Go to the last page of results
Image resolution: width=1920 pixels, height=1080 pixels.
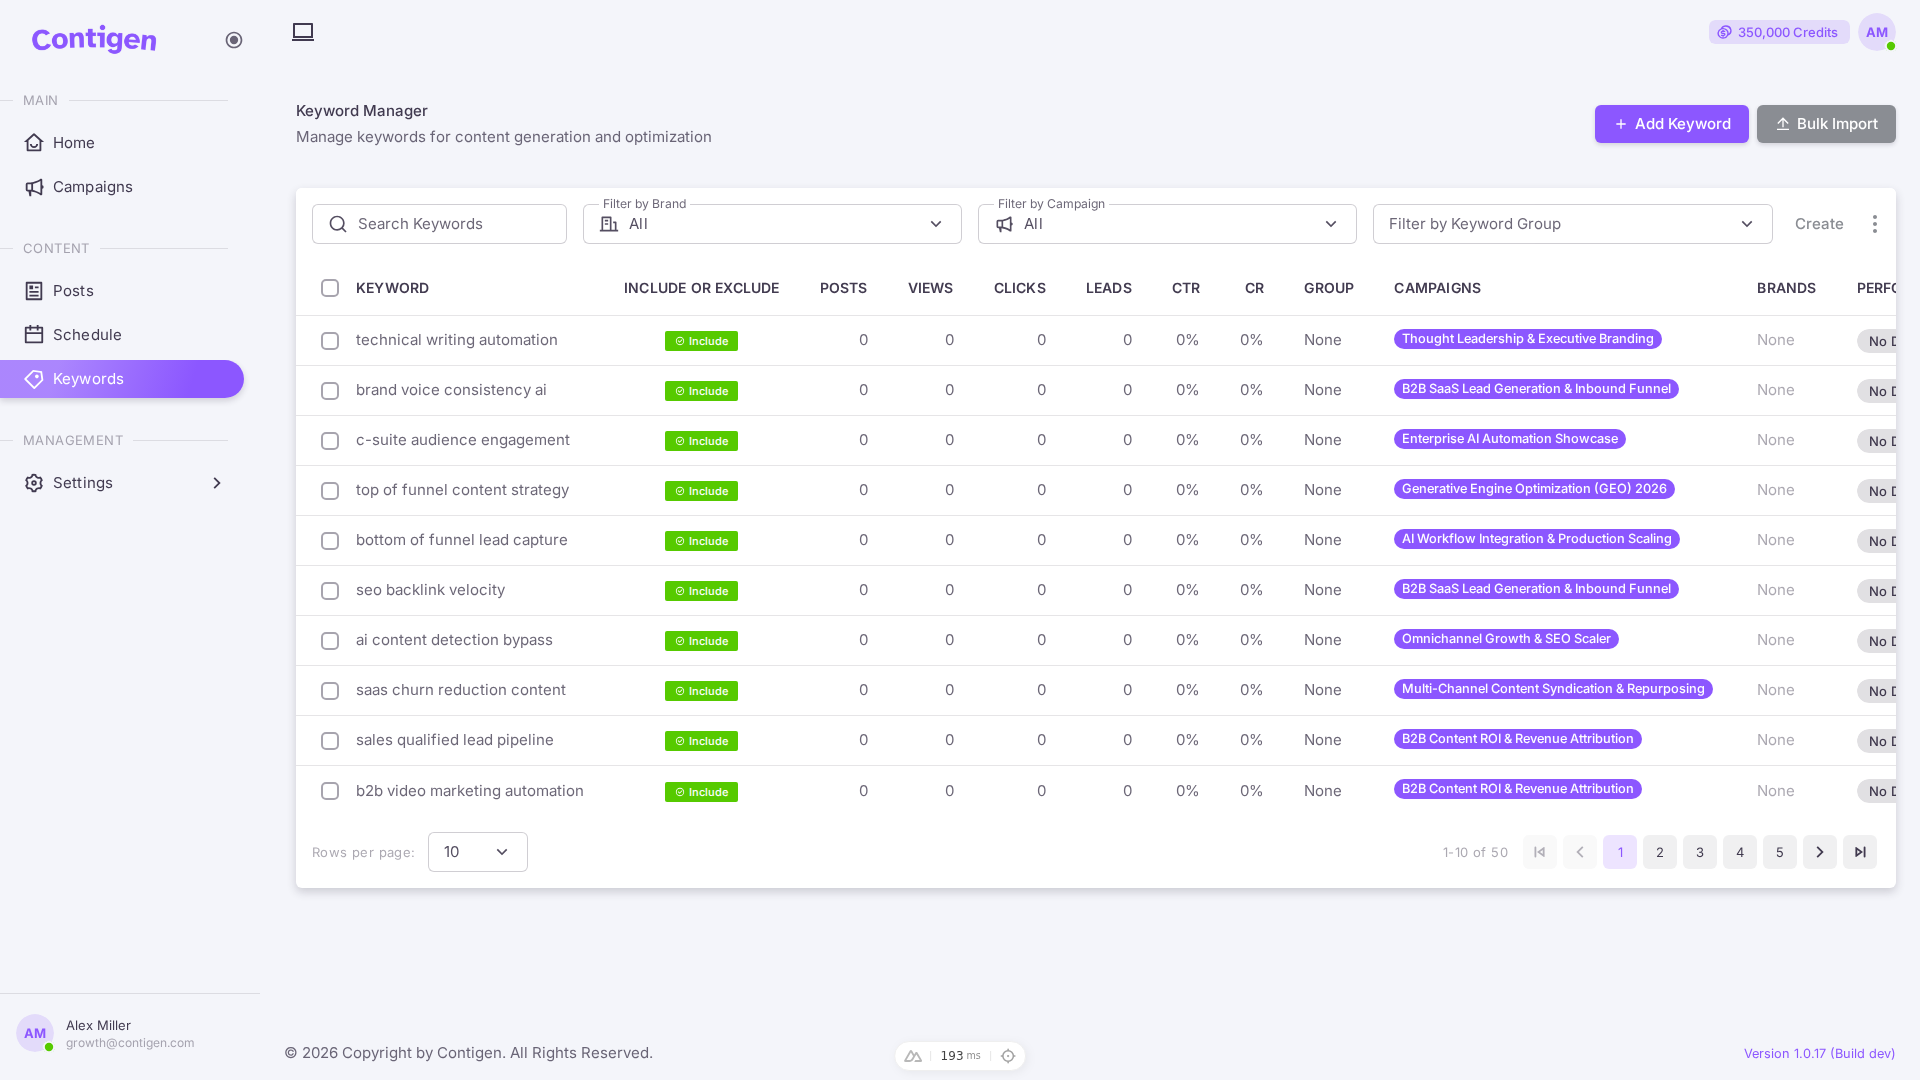1860,852
